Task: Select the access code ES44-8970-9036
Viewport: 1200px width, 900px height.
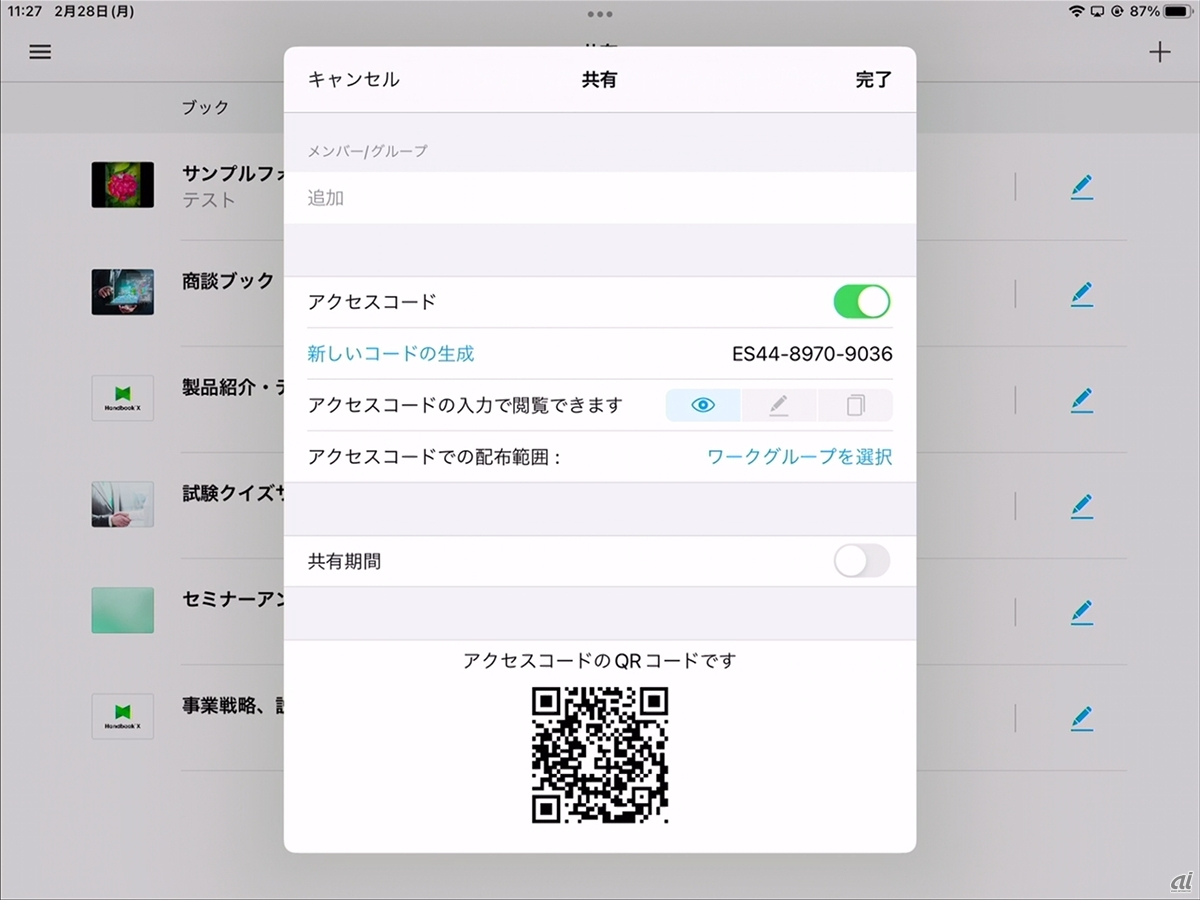Action: pyautogui.click(x=812, y=354)
